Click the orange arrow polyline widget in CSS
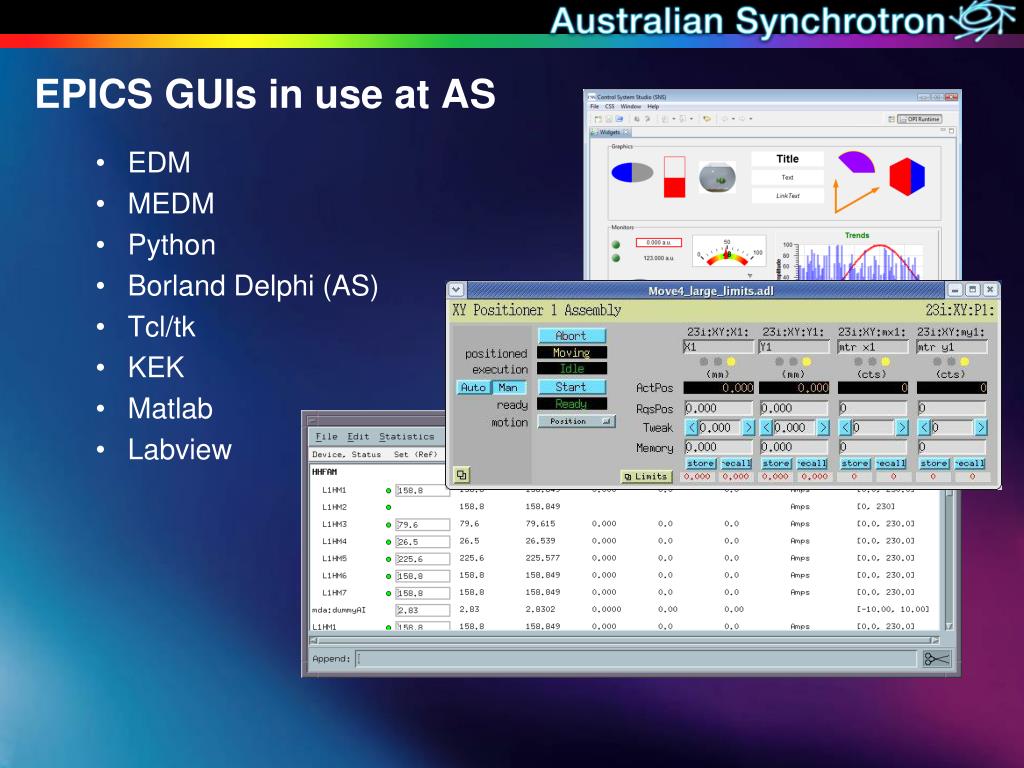The height and width of the screenshot is (768, 1024). (856, 197)
